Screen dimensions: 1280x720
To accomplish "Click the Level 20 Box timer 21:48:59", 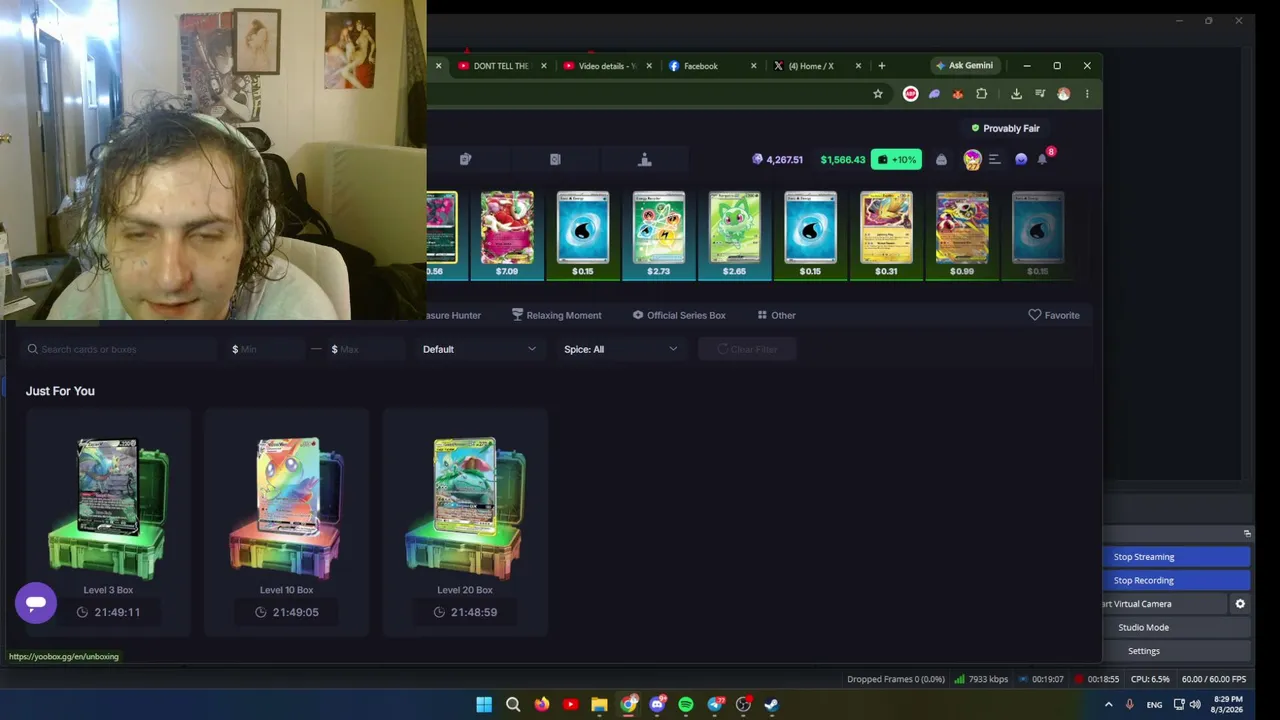I will (465, 612).
